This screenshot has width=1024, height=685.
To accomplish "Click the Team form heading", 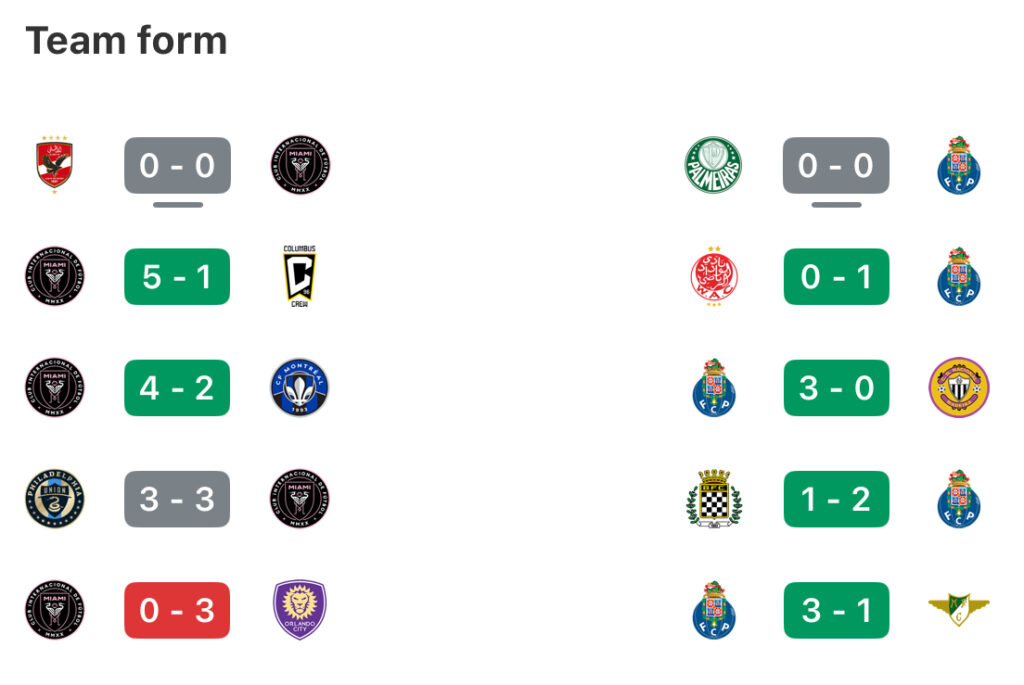I will click(x=126, y=40).
